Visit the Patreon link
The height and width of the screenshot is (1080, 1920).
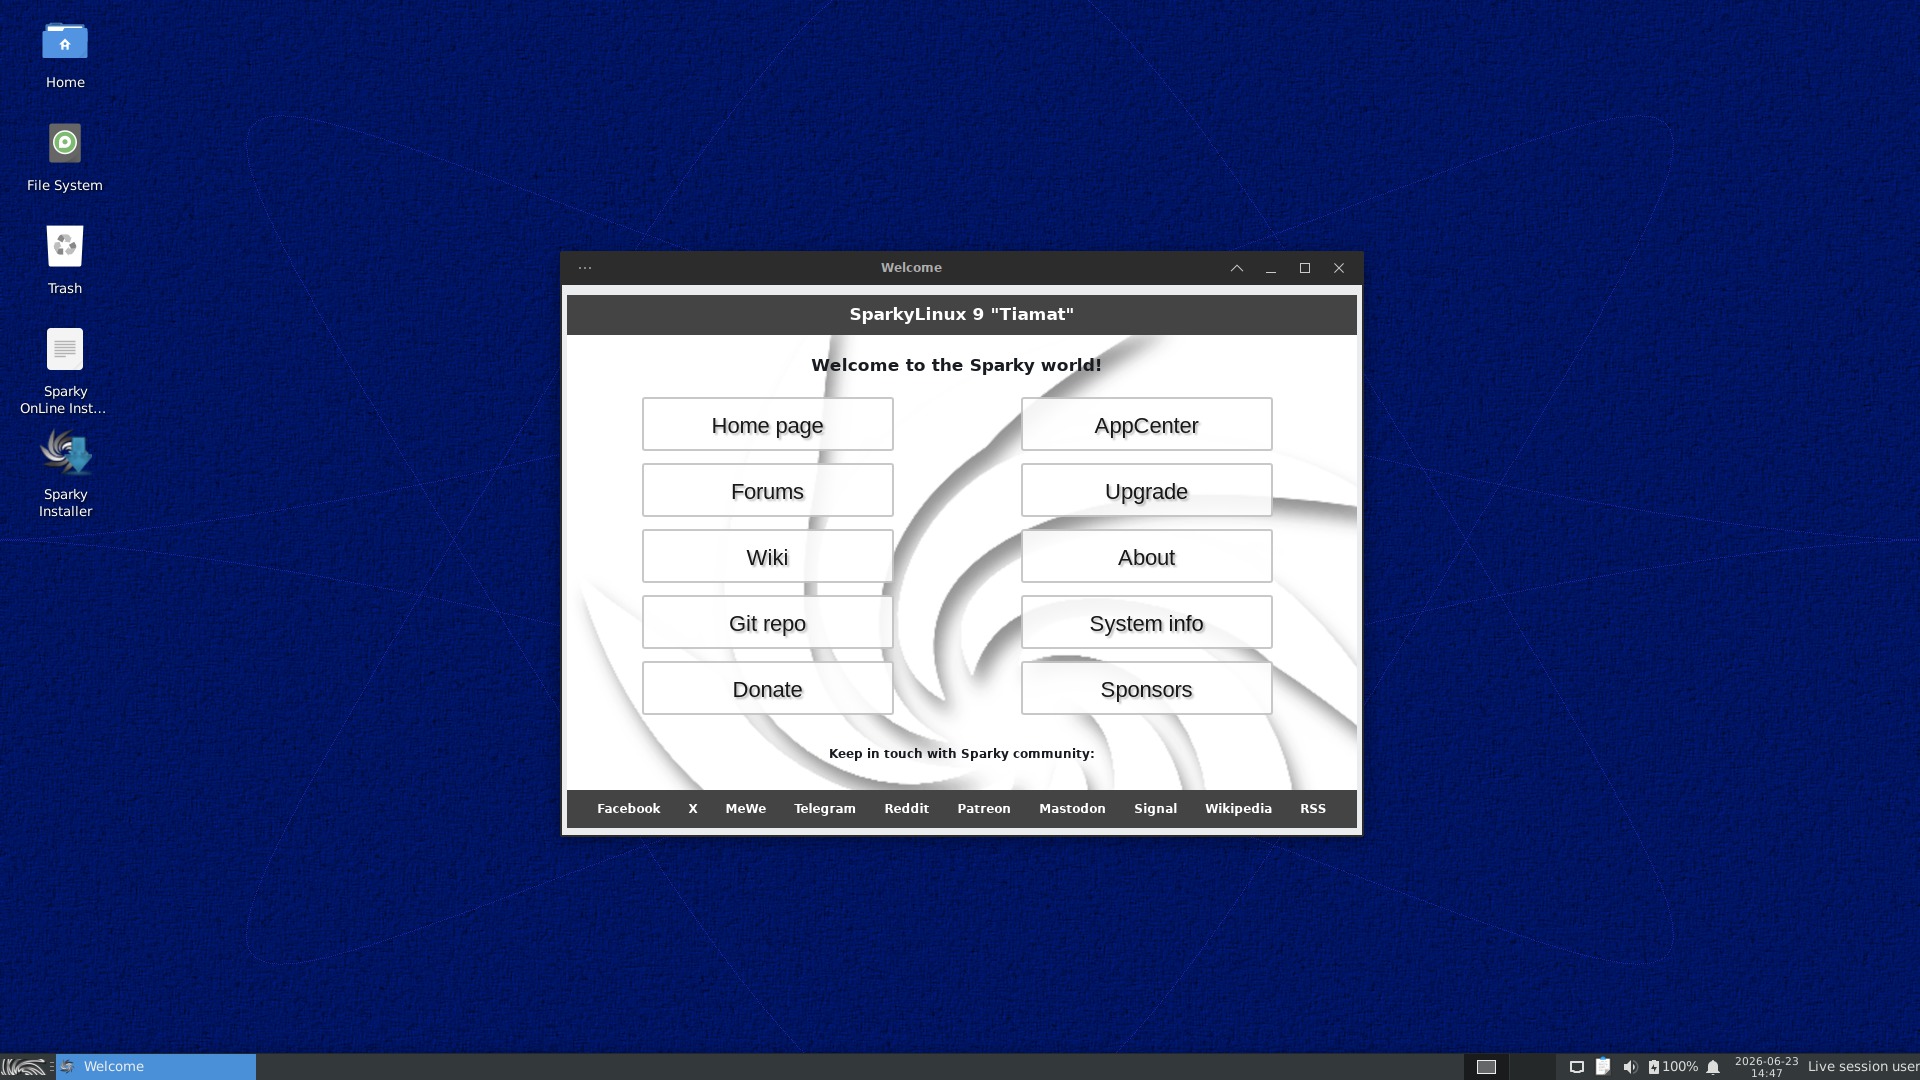(x=984, y=809)
